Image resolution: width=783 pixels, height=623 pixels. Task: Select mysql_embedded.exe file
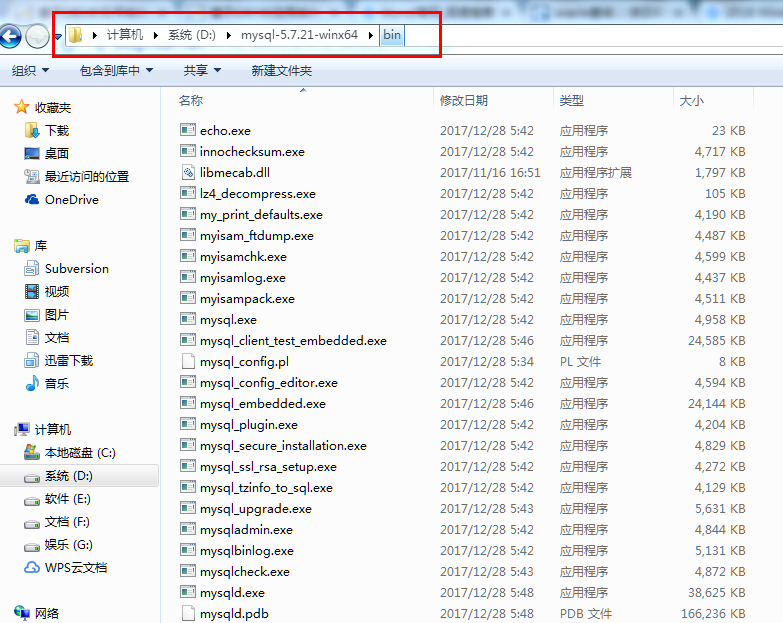(x=263, y=403)
